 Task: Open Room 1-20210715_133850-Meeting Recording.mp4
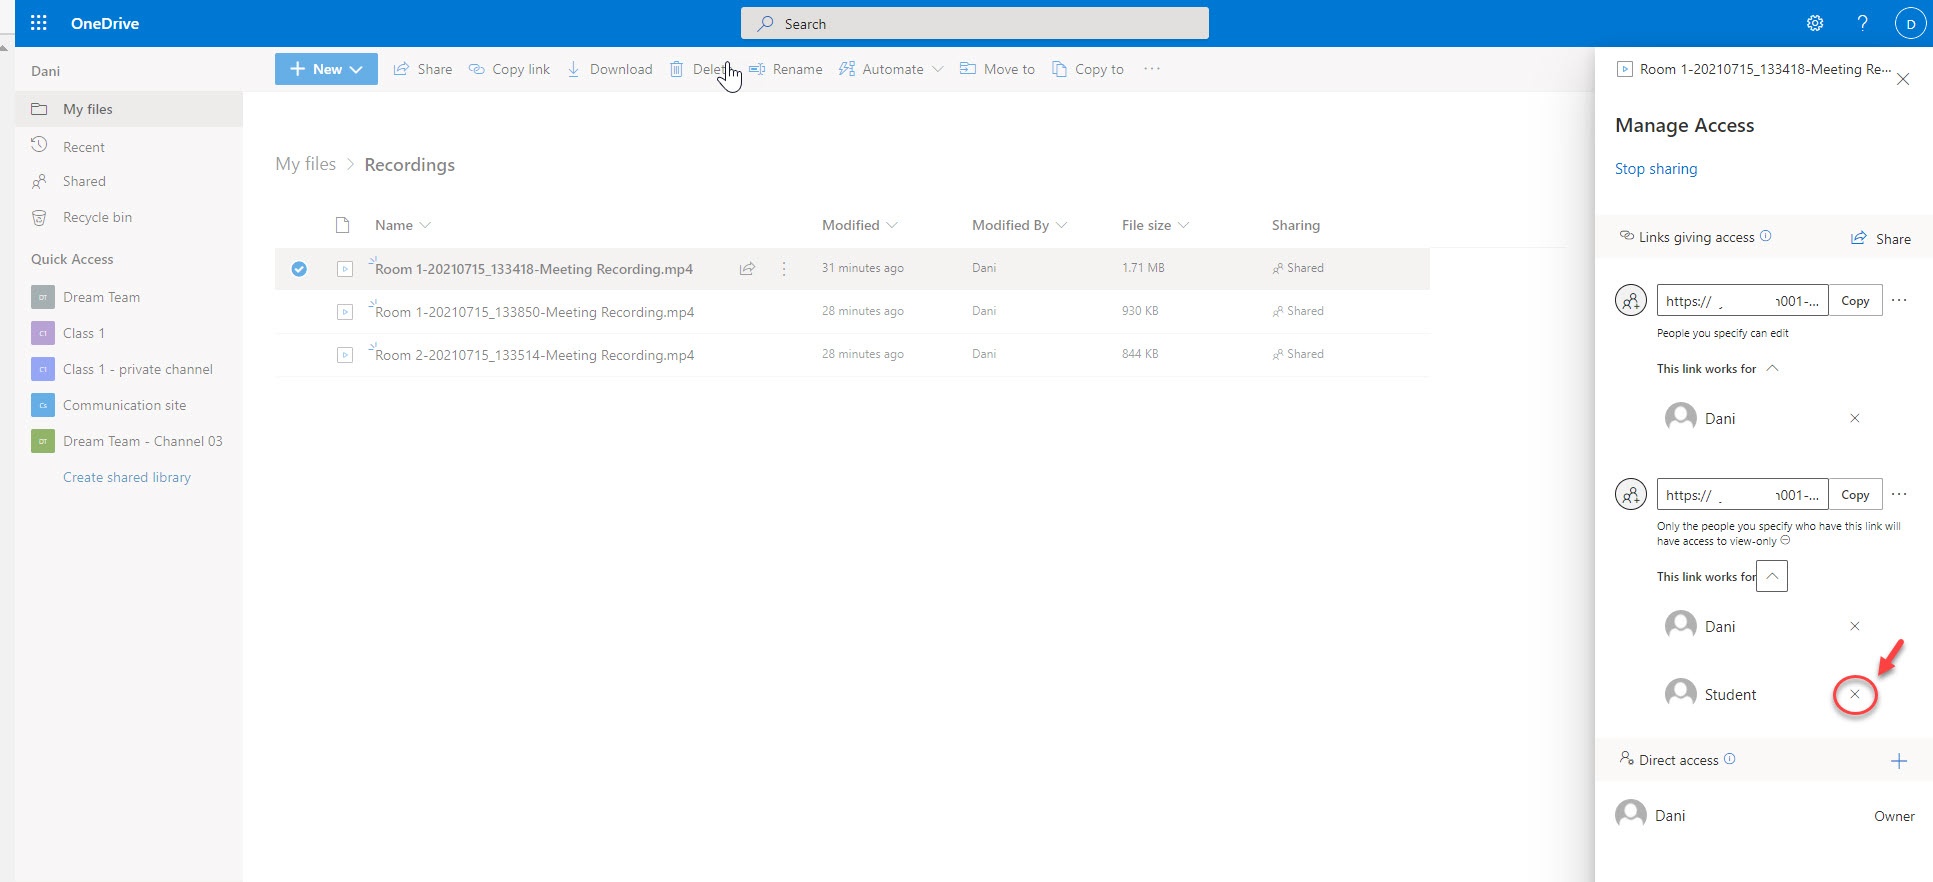tap(534, 312)
